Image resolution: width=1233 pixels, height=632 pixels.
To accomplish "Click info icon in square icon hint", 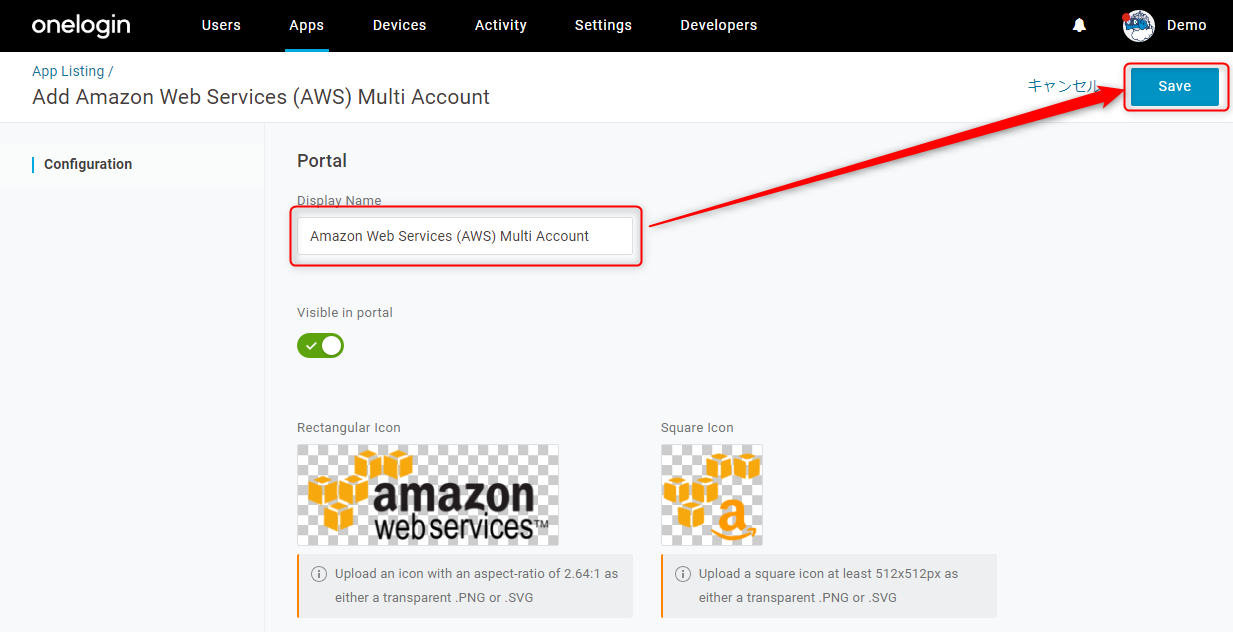I will pos(683,574).
